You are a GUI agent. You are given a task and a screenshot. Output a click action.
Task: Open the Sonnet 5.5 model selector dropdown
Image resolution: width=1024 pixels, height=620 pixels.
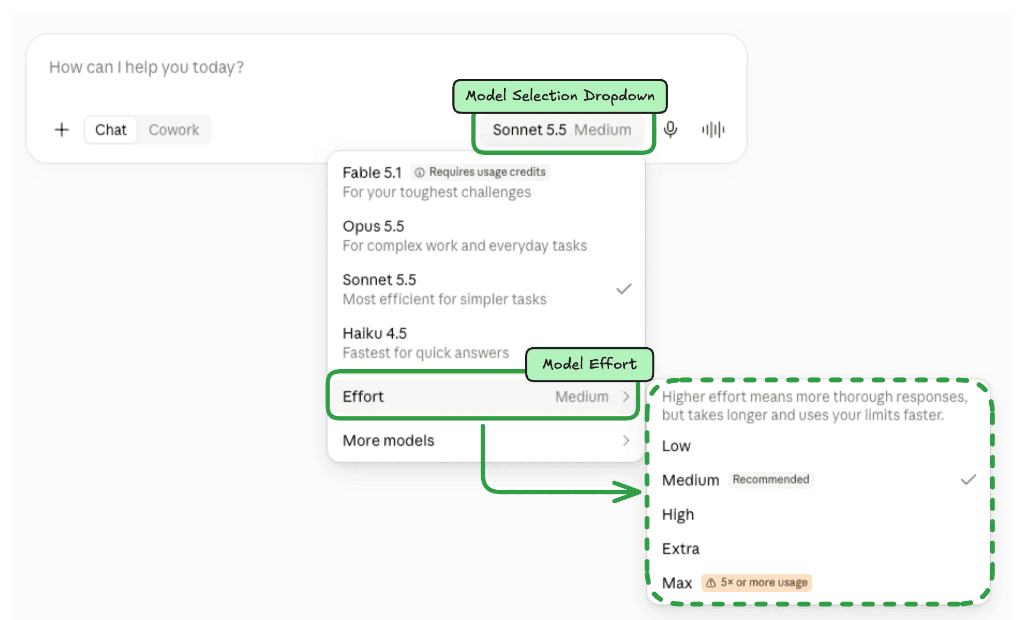[x=562, y=129]
